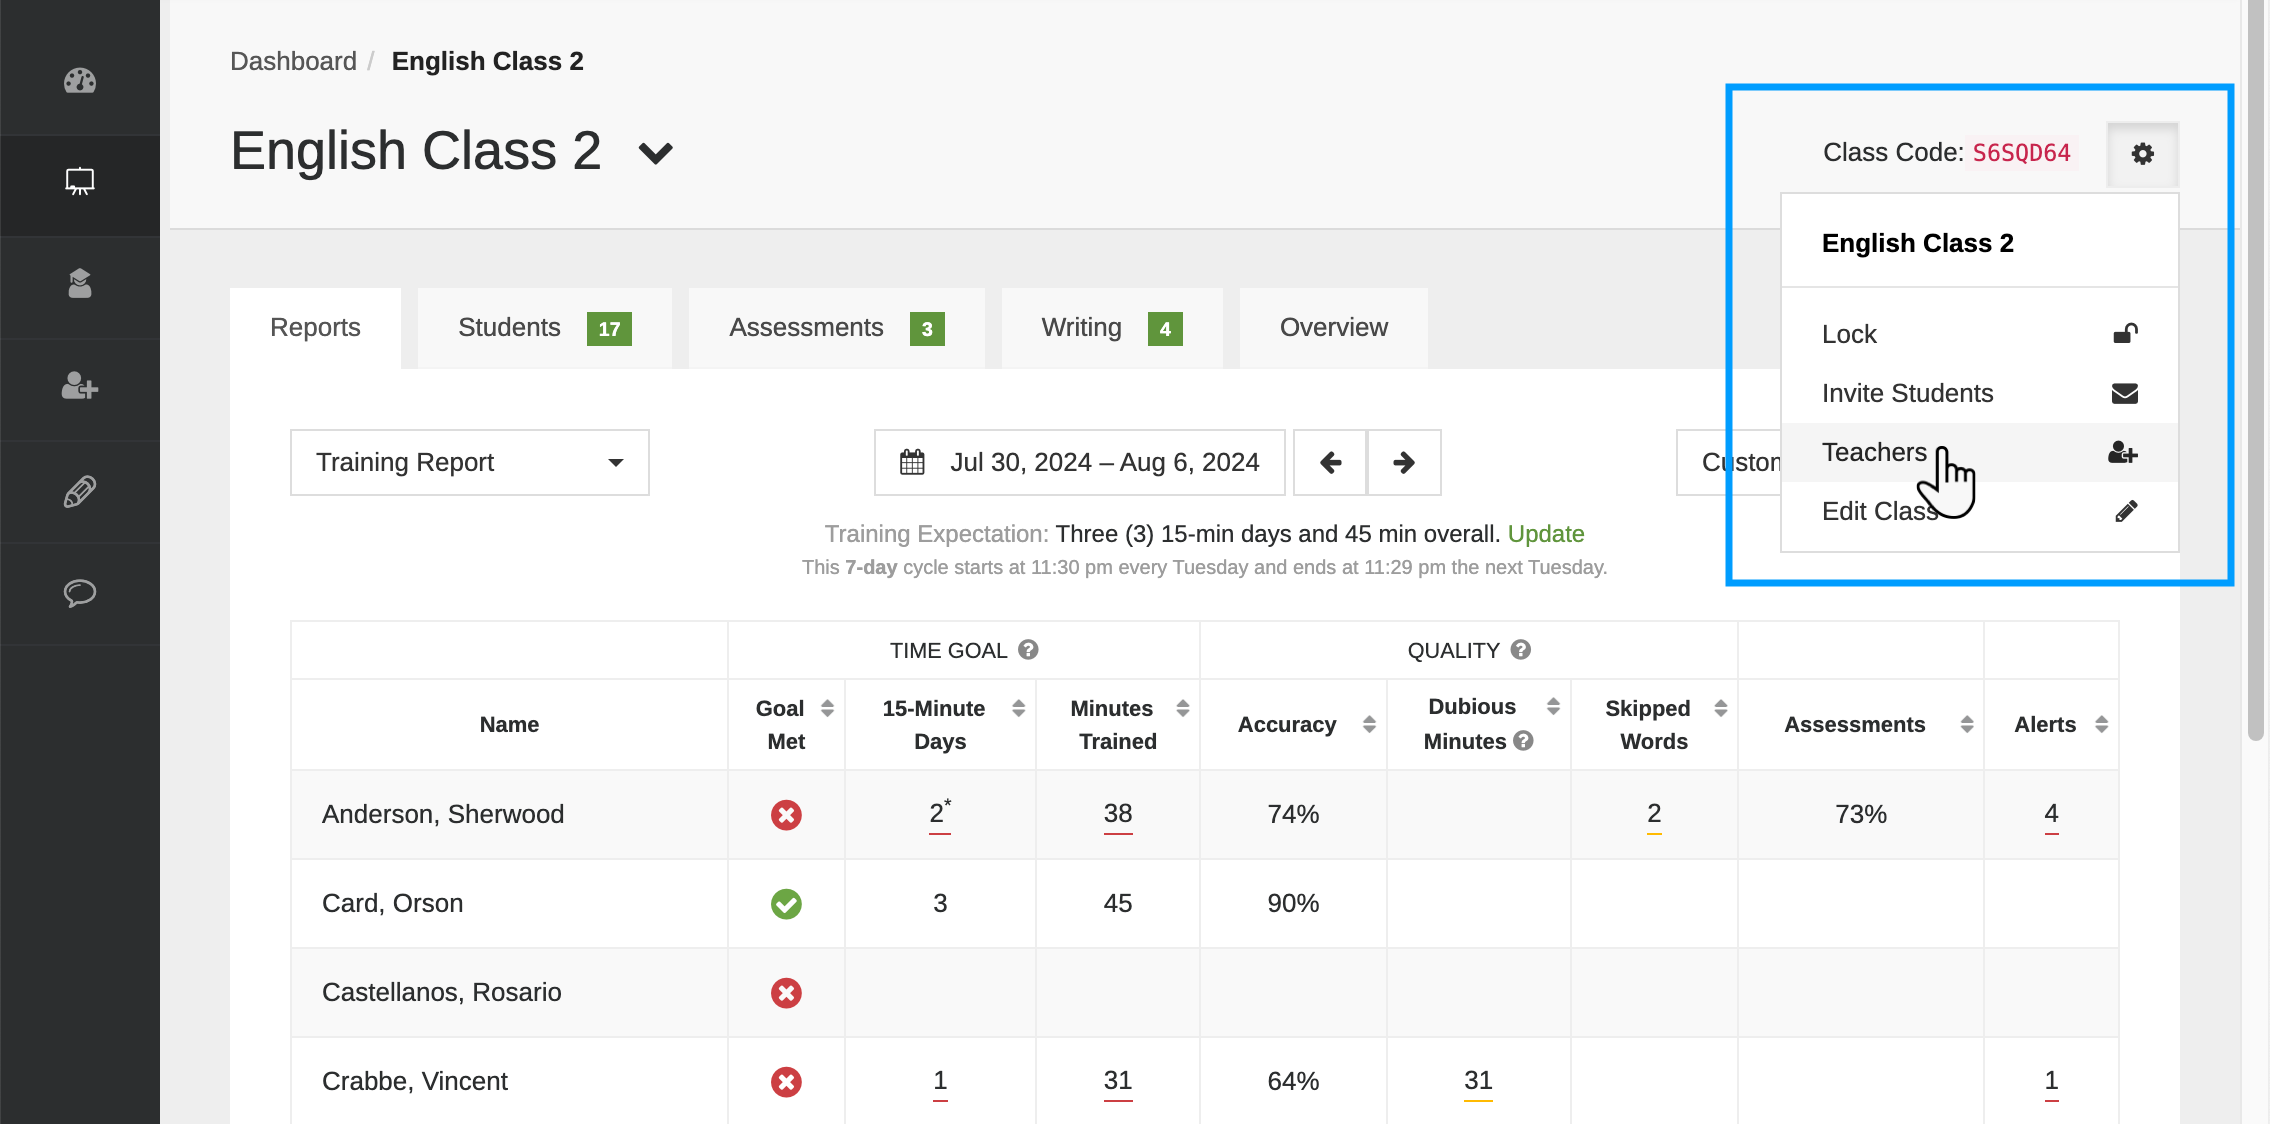
Task: Open the students graduate icon in sidebar
Action: point(80,284)
